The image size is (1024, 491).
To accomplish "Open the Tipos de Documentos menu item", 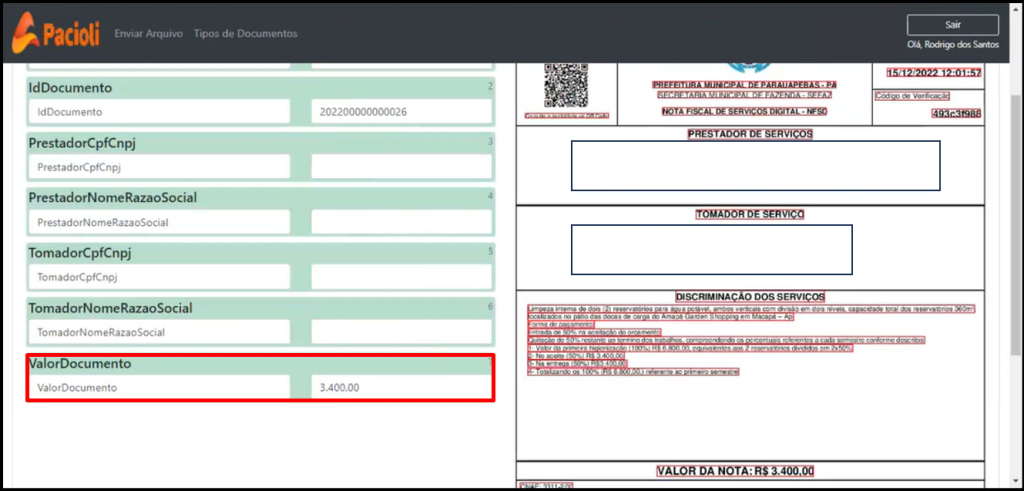I will tap(246, 33).
